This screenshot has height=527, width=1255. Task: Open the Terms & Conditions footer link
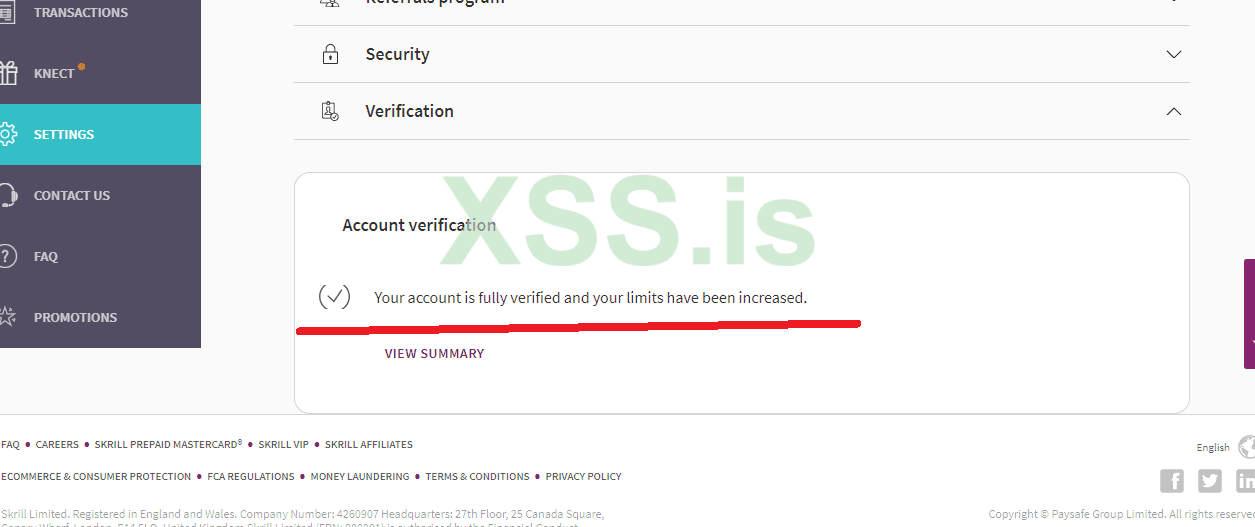coord(477,476)
